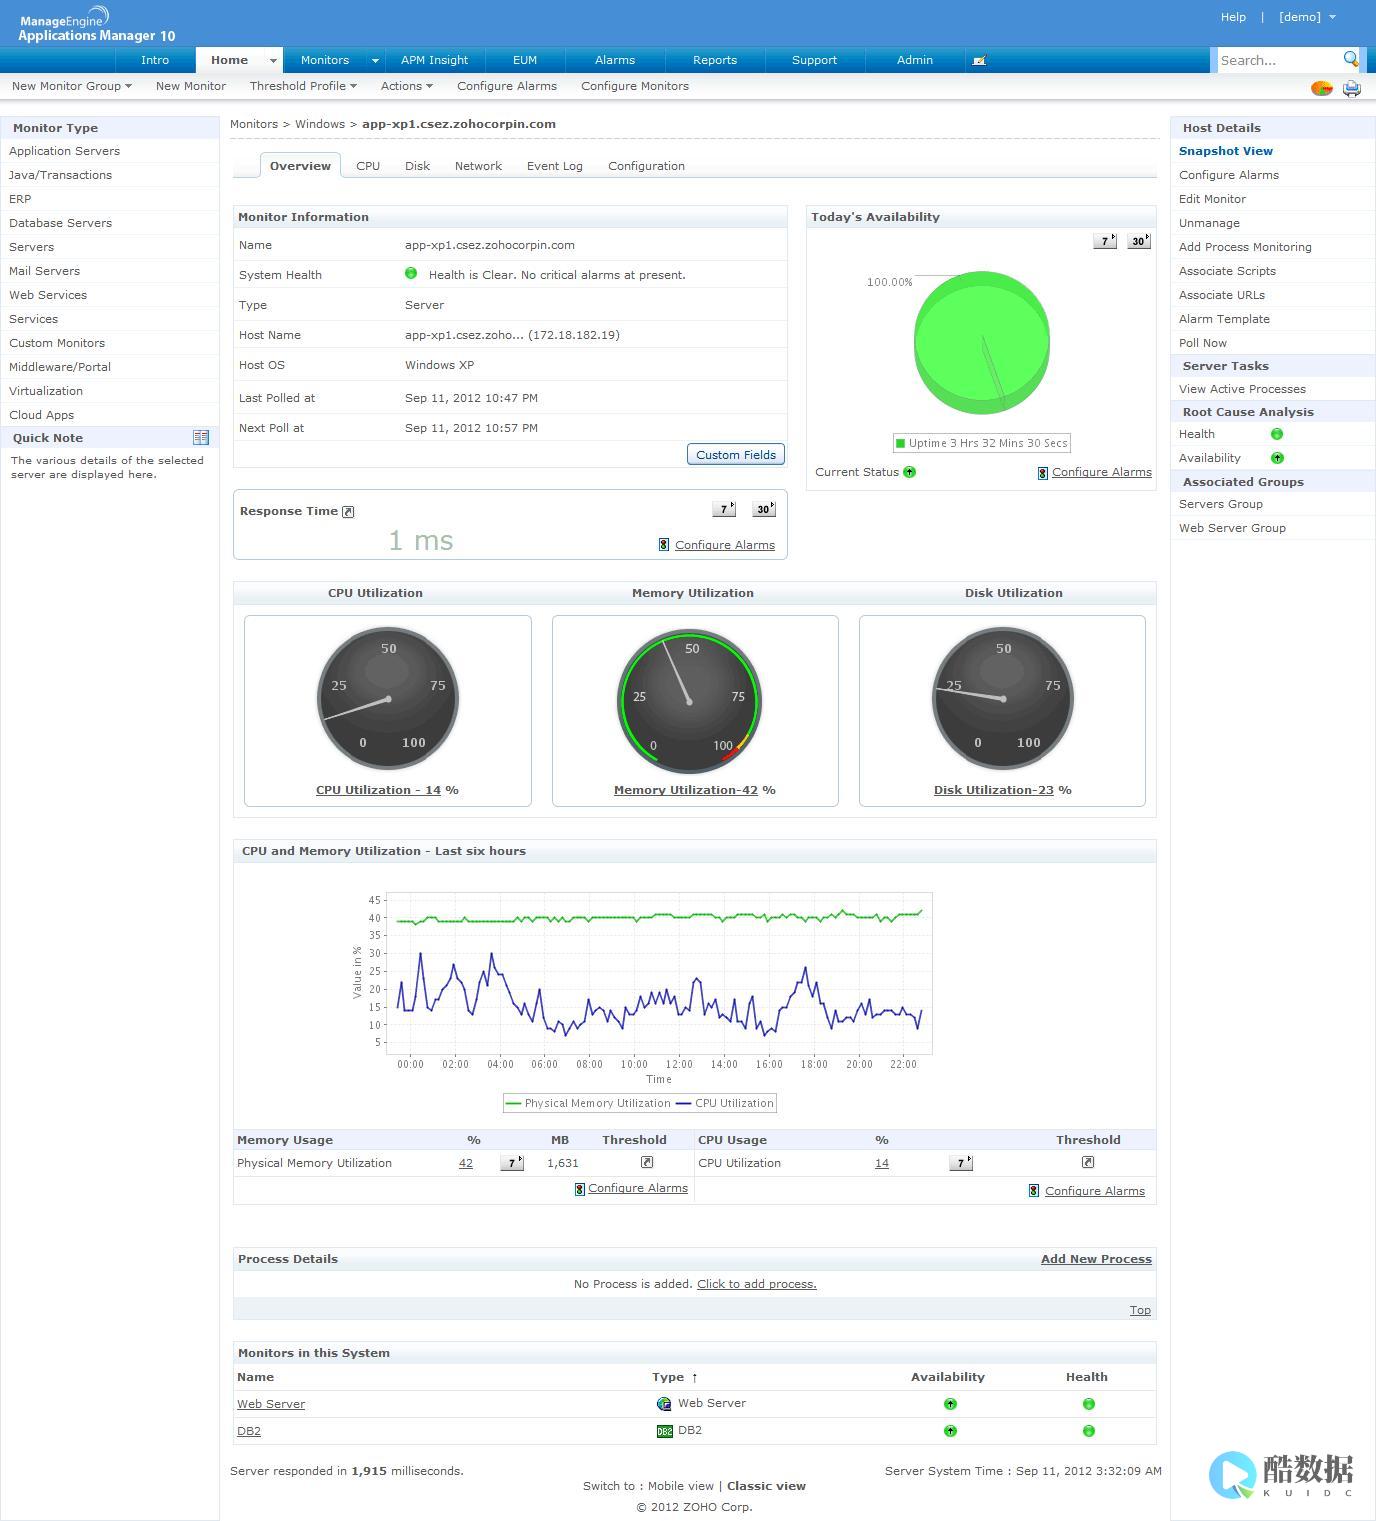Viewport: 1376px width, 1521px height.
Task: Click DB2 availability status icon
Action: pos(950,1431)
